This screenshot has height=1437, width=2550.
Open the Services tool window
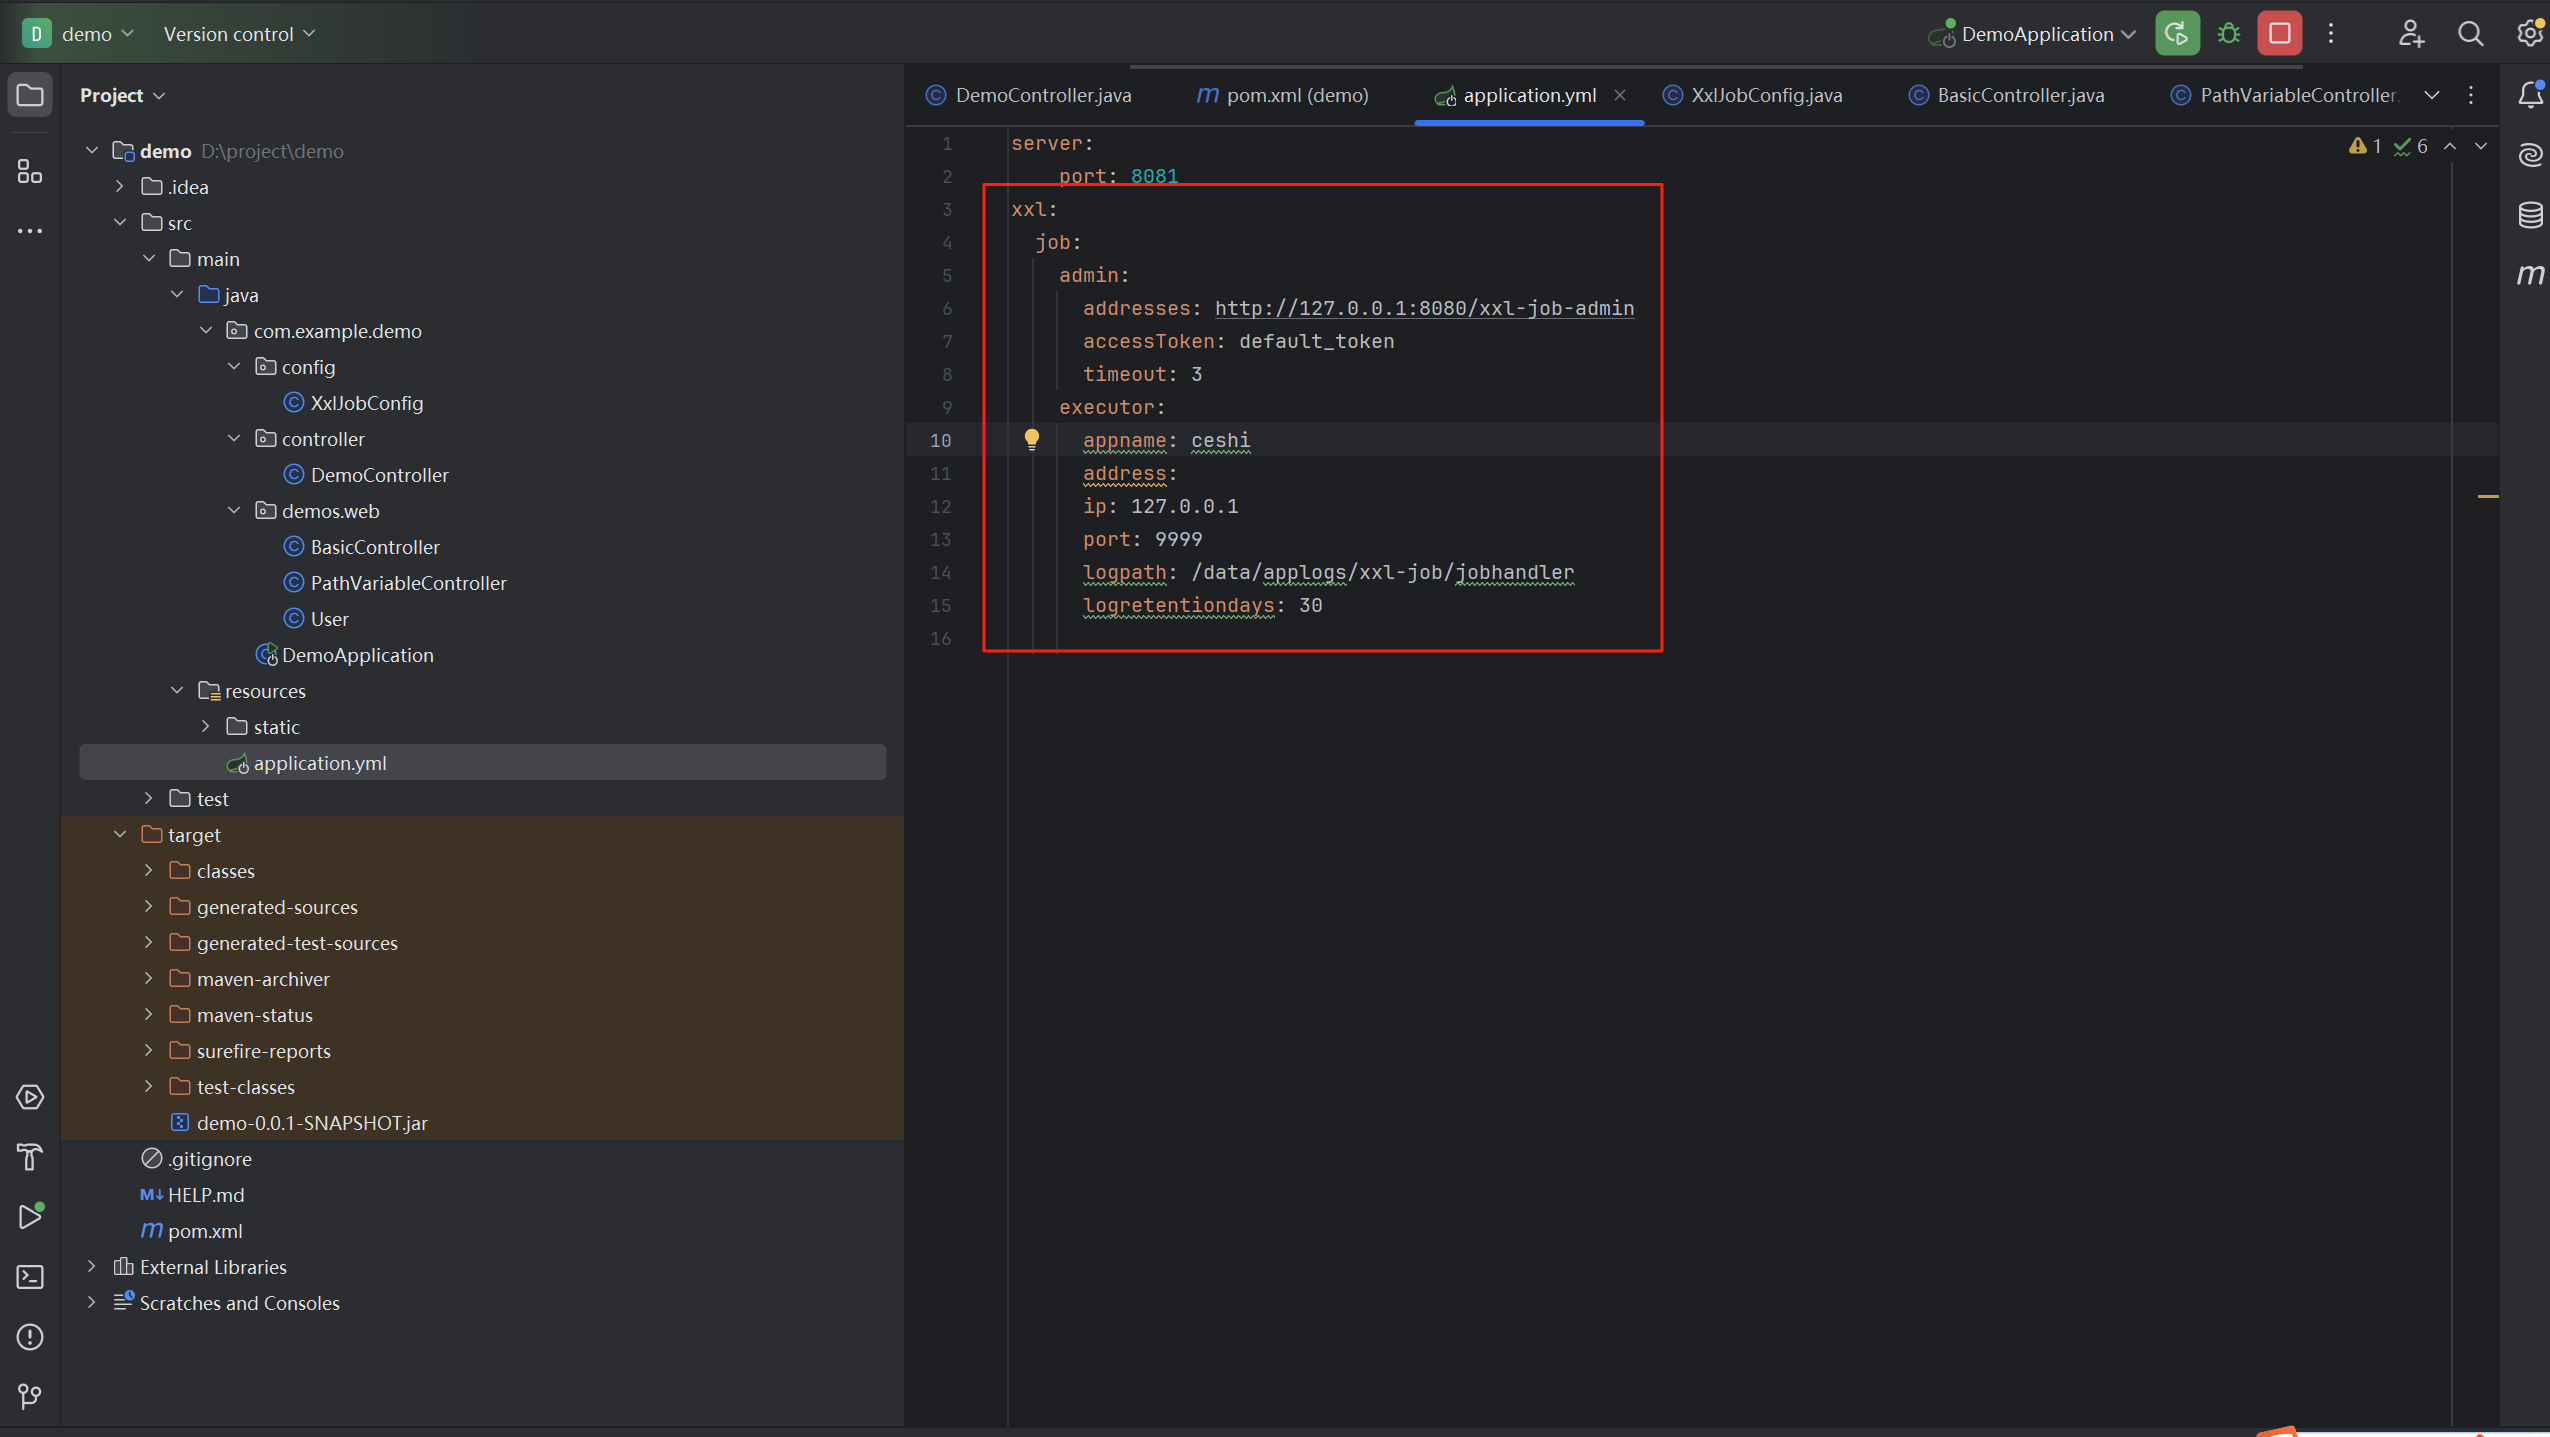click(x=30, y=1097)
